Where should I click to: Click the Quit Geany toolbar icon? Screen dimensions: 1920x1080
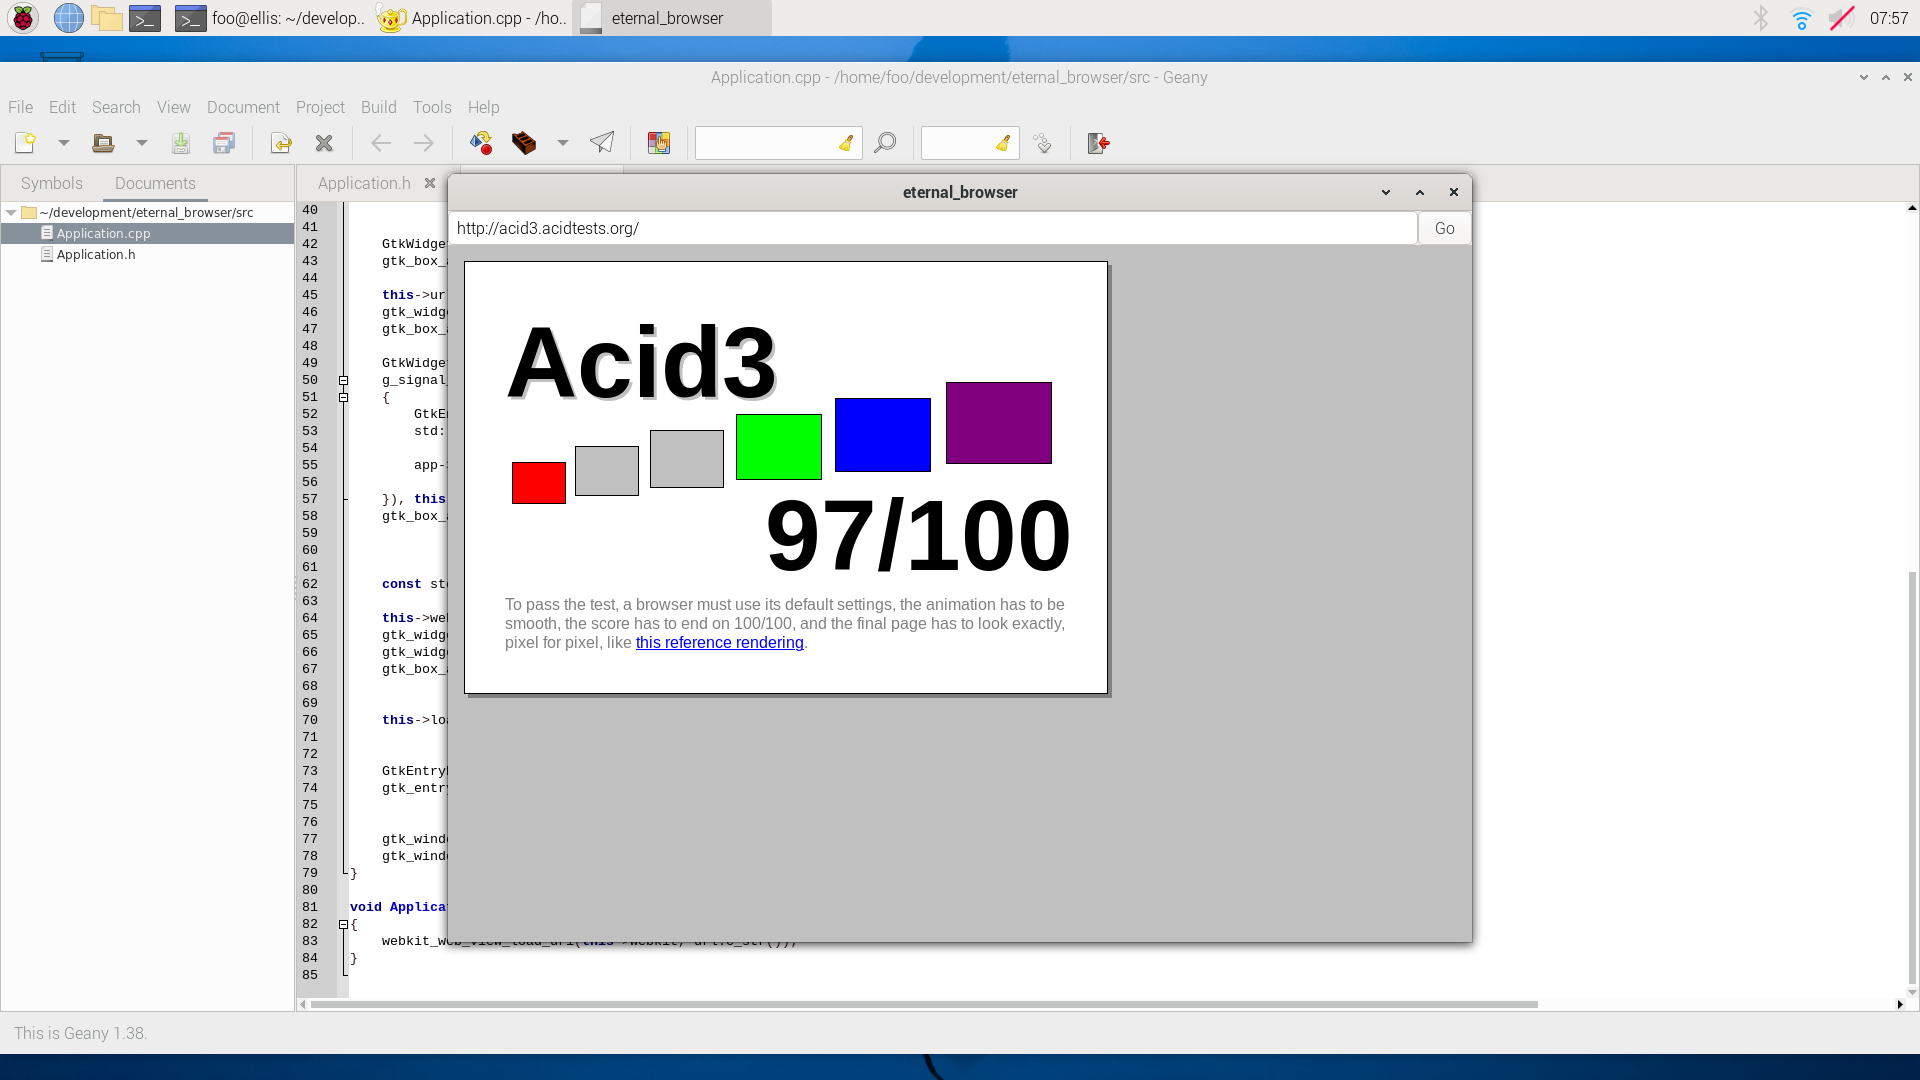click(x=1098, y=143)
